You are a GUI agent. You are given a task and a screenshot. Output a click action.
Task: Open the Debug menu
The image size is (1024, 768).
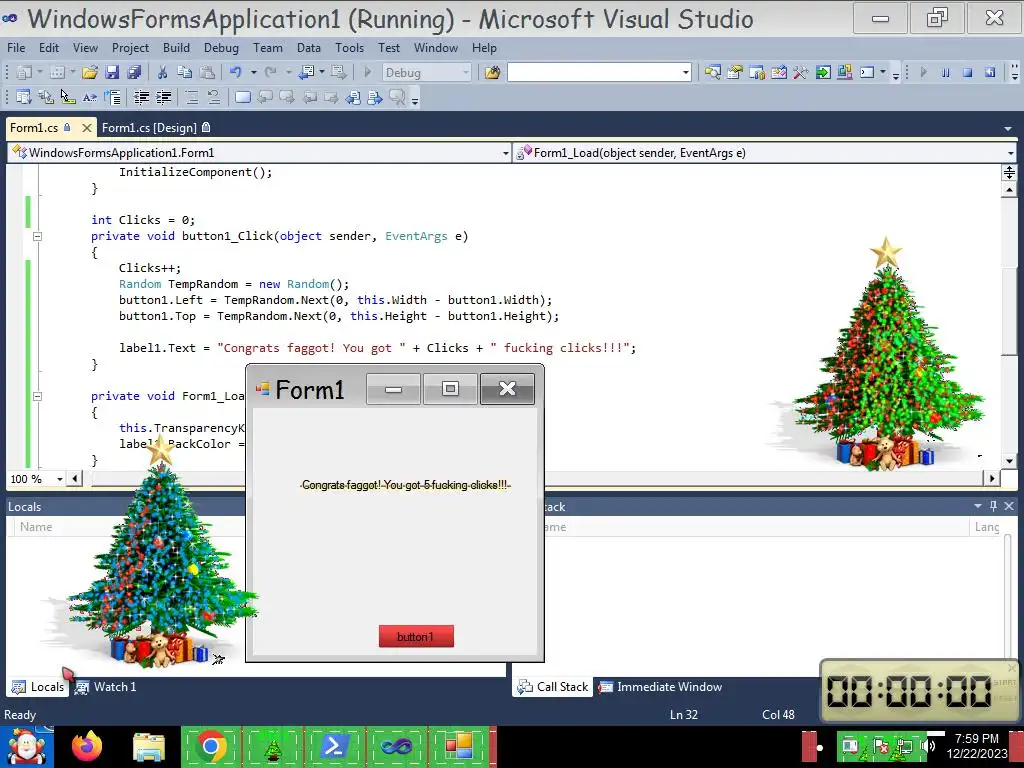point(221,48)
